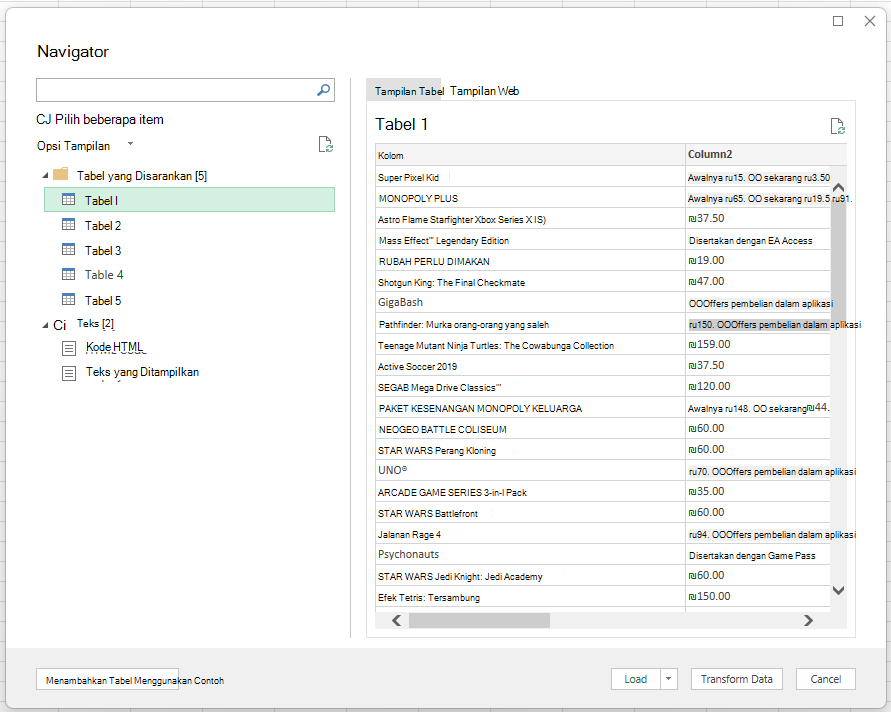Viewport: 891px width, 712px height.
Task: Click the refresh preview icon beside Tabel 1
Action: click(x=838, y=126)
